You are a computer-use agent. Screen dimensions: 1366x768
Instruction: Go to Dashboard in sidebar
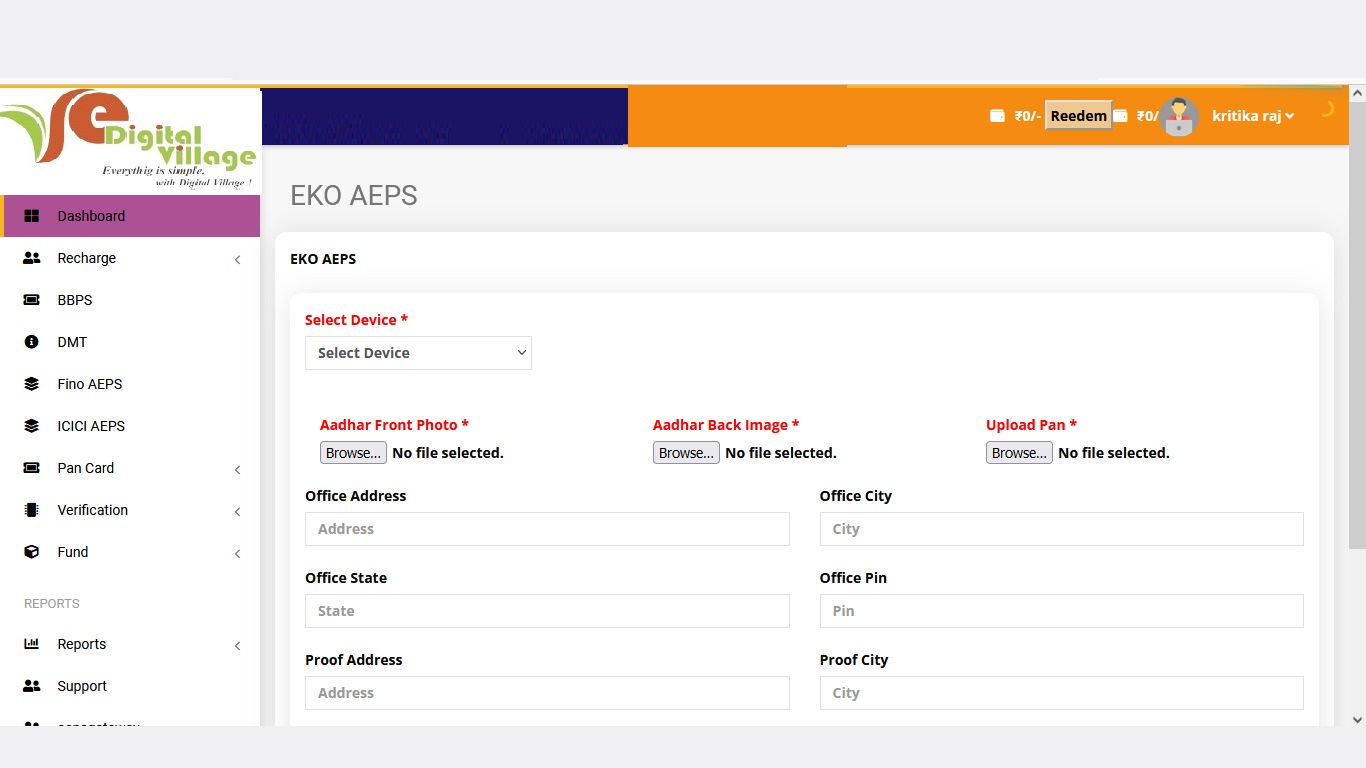130,216
